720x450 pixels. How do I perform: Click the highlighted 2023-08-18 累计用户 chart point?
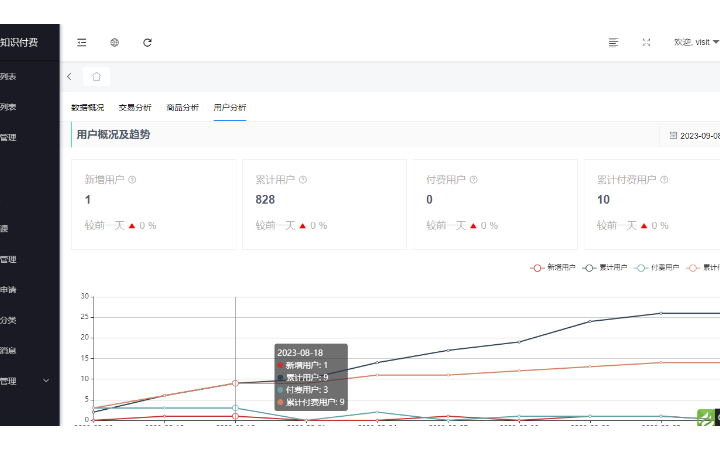click(x=236, y=383)
